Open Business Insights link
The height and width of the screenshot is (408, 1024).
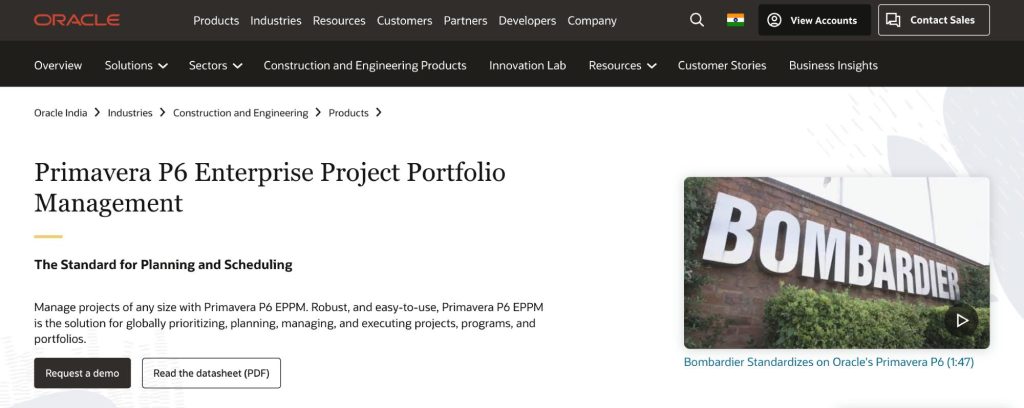[833, 65]
